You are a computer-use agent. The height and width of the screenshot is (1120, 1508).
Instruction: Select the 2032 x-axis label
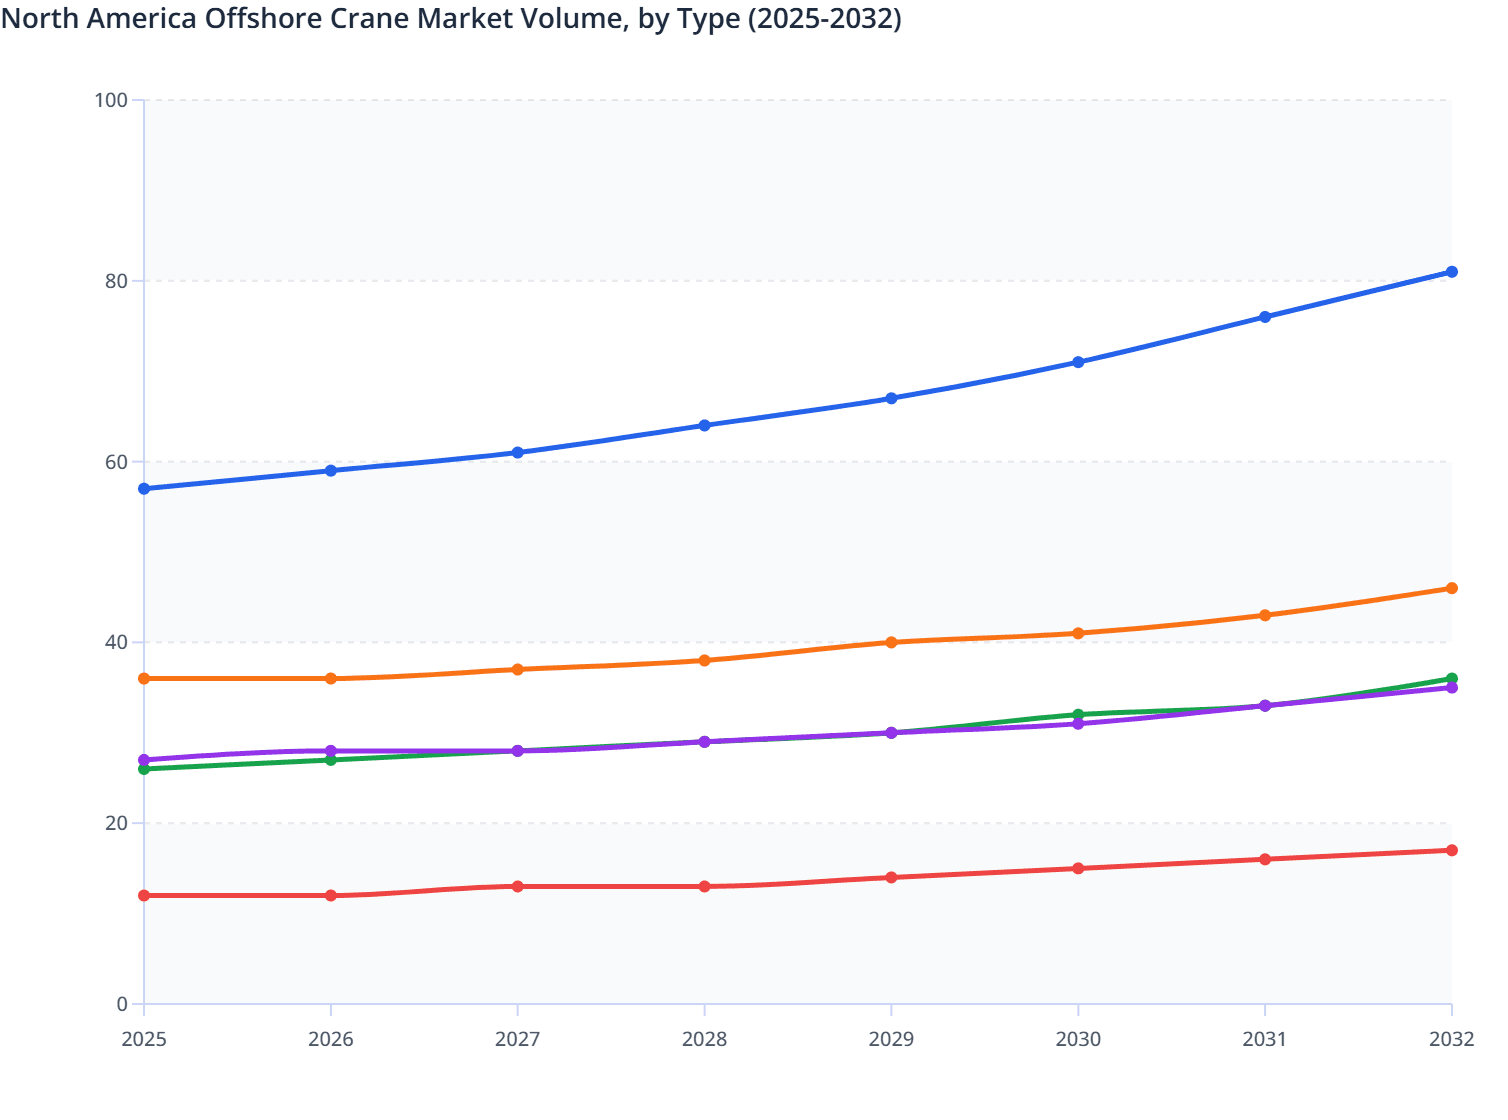(1452, 1041)
